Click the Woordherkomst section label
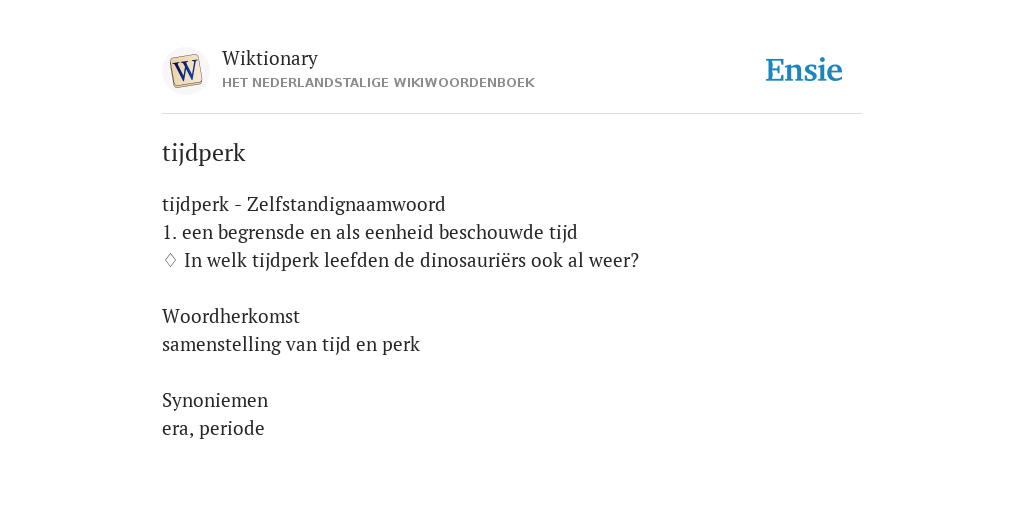 click(231, 316)
